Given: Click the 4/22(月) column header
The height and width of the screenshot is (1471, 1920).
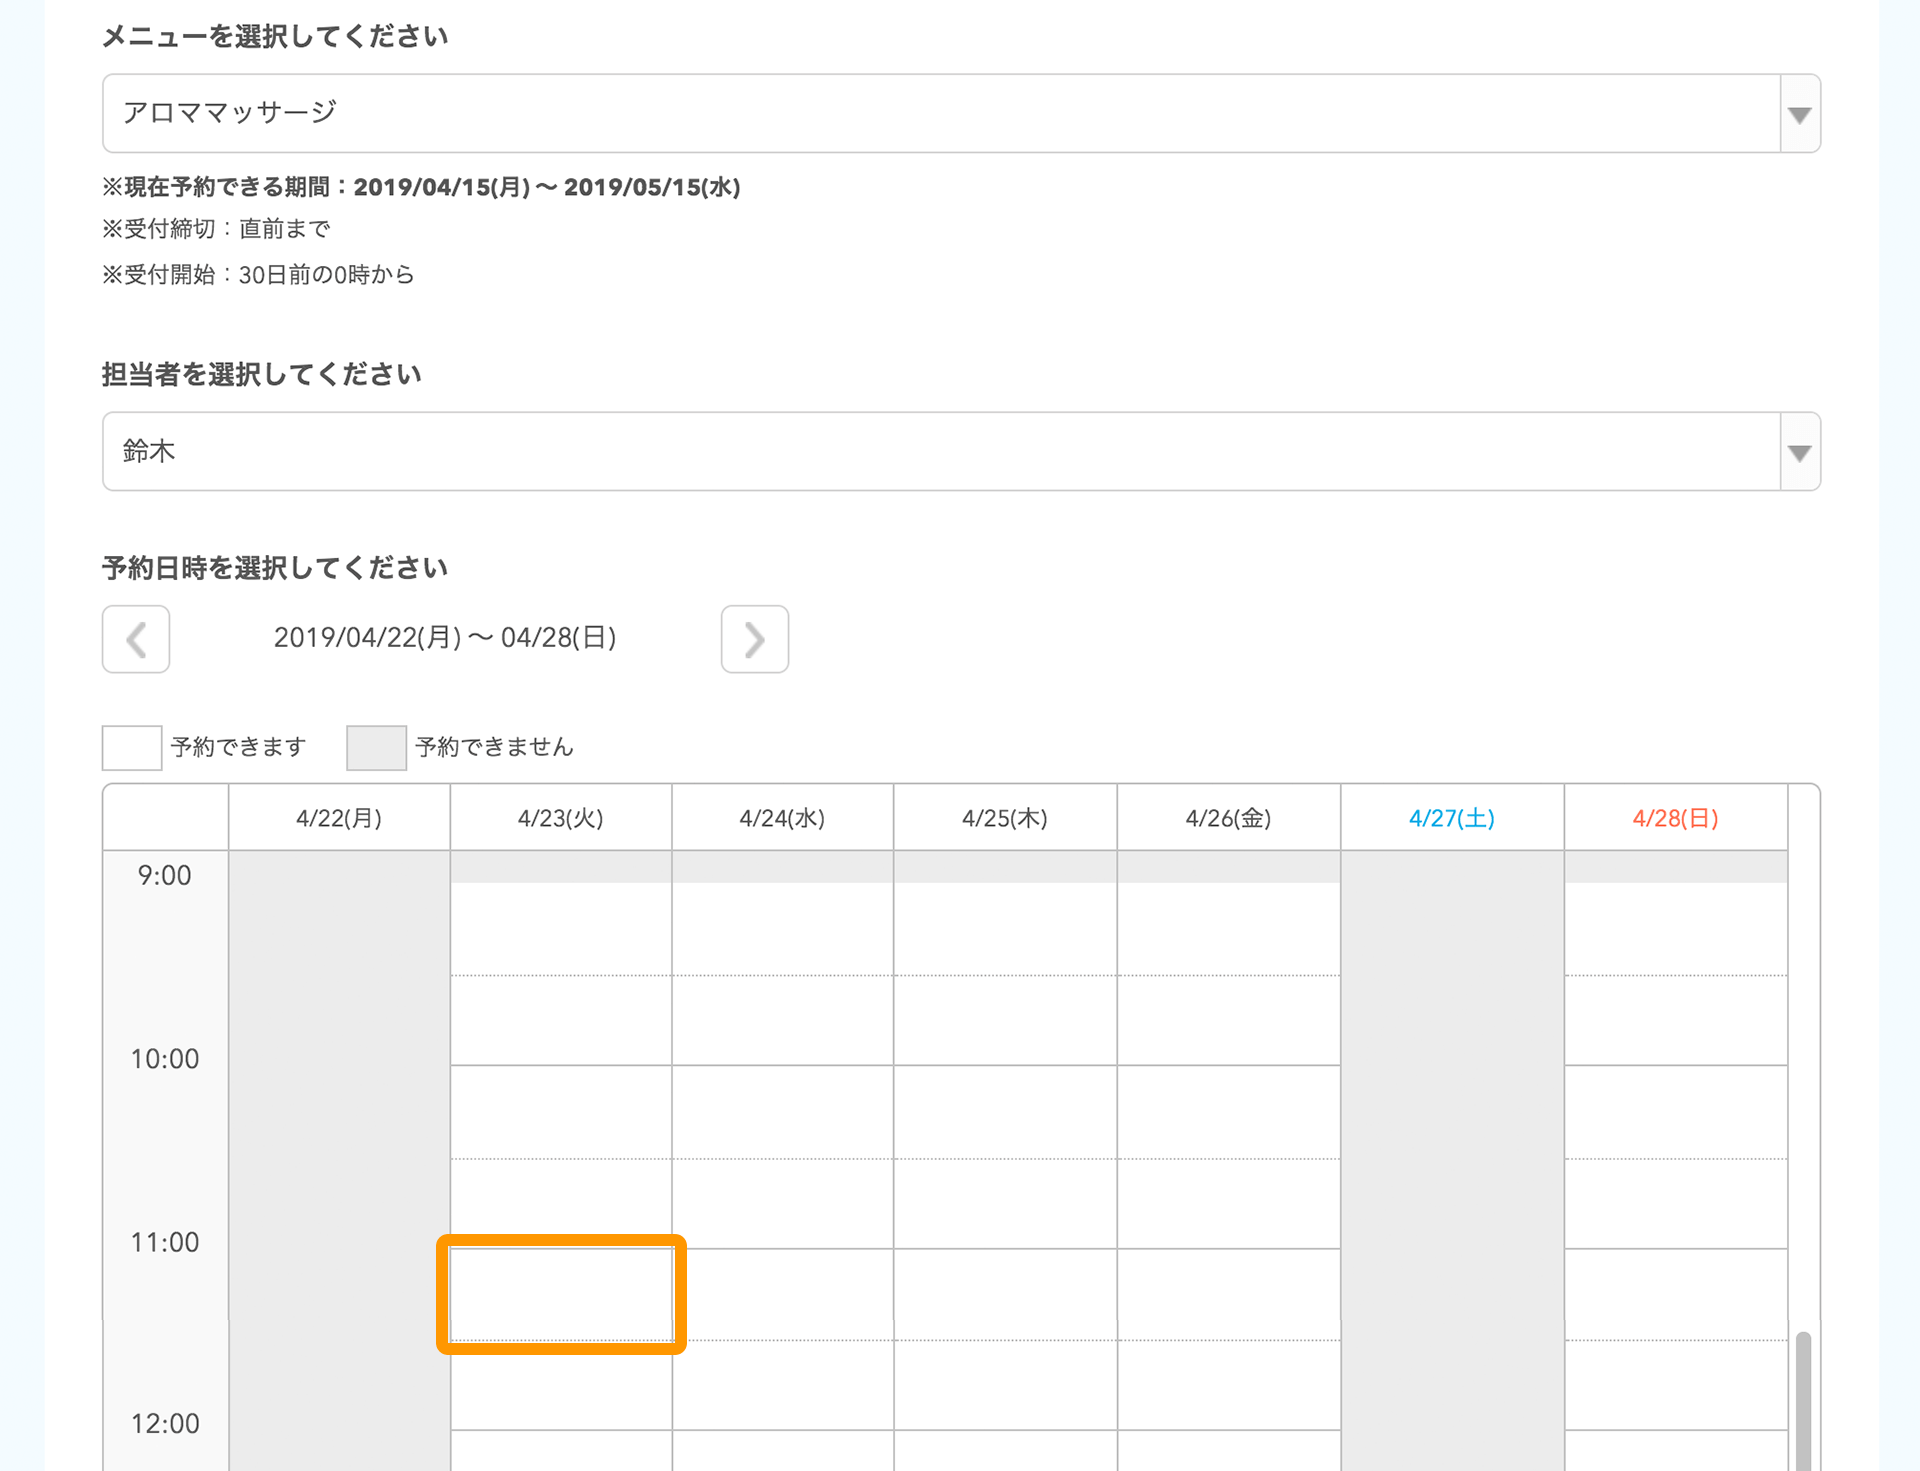Looking at the screenshot, I should pyautogui.click(x=339, y=818).
